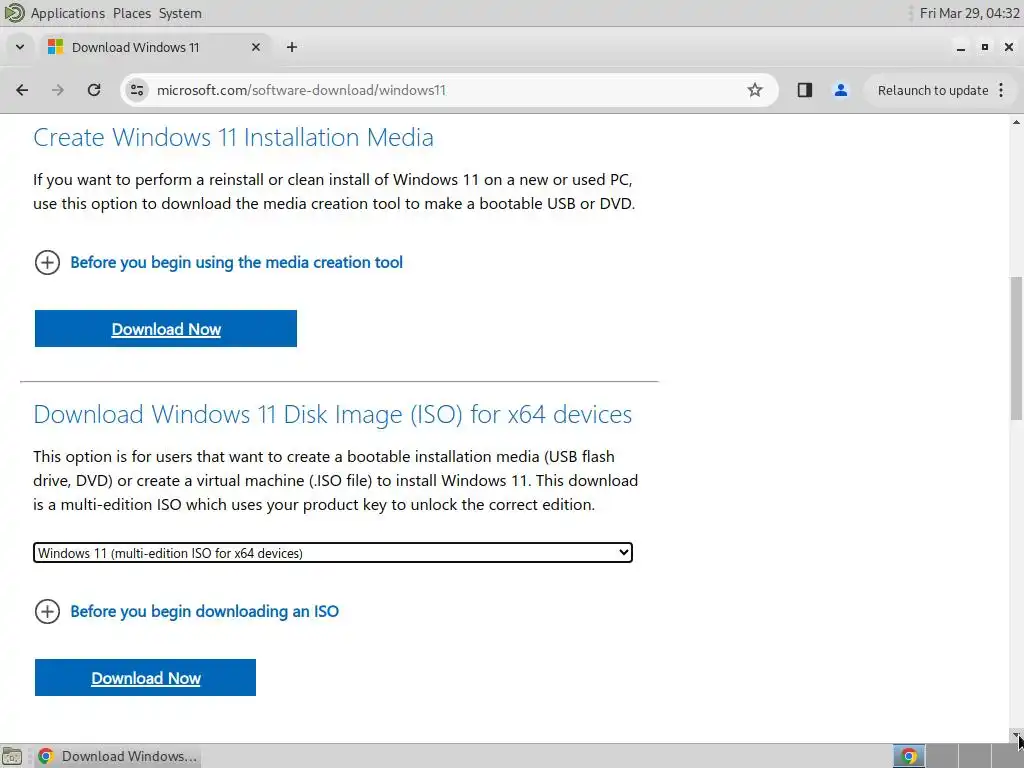Open the System menu
The height and width of the screenshot is (768, 1024).
tap(180, 13)
